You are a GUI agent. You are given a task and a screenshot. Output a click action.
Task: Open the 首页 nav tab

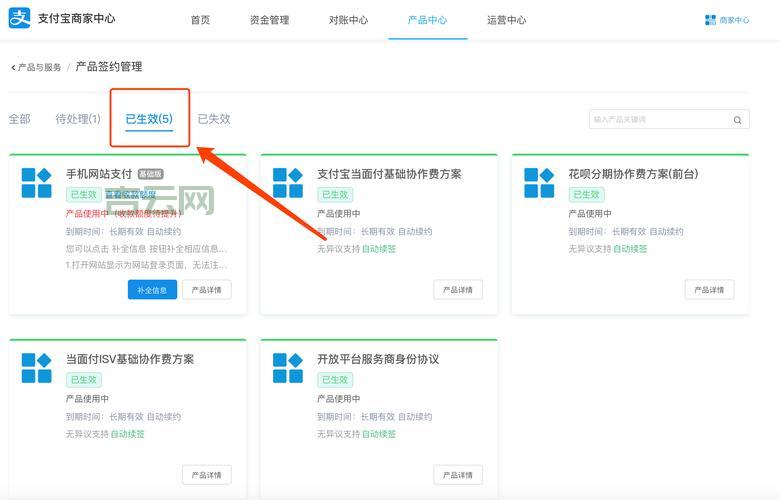point(200,20)
